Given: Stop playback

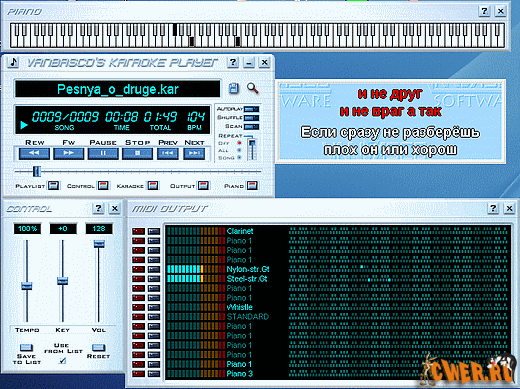Looking at the screenshot, I should pos(137,153).
